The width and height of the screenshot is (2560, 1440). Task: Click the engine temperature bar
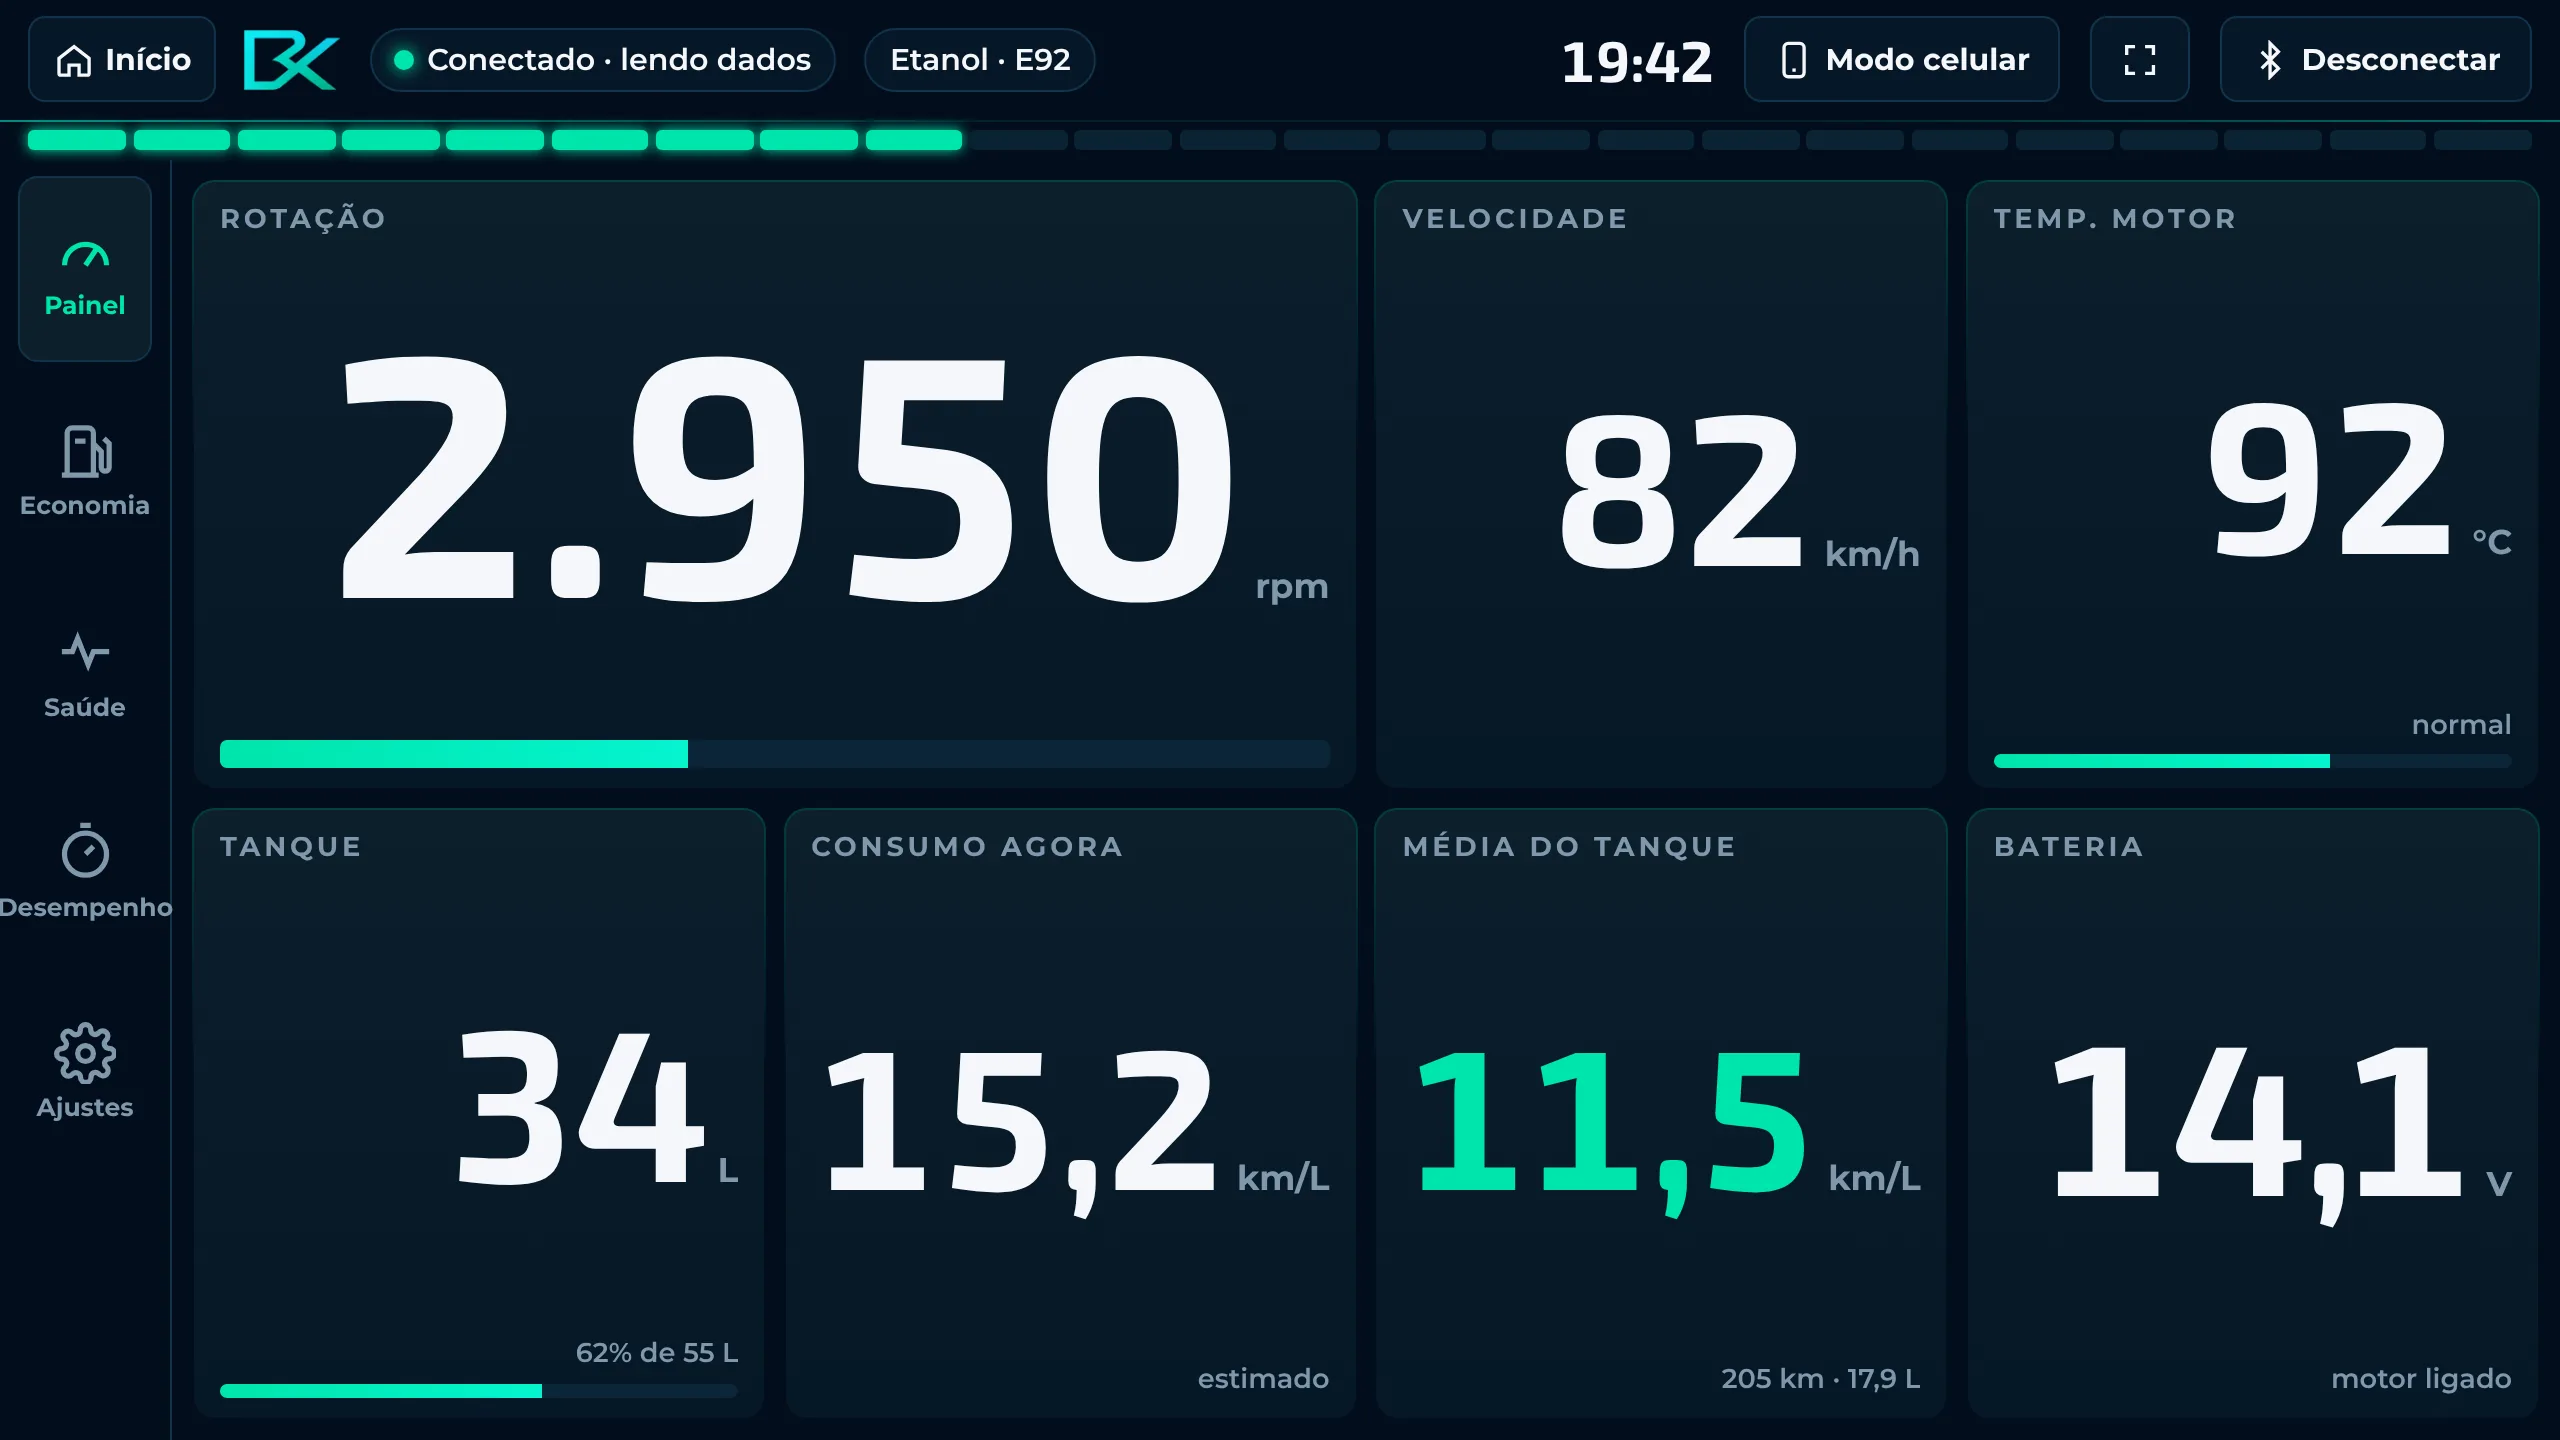tap(2252, 761)
